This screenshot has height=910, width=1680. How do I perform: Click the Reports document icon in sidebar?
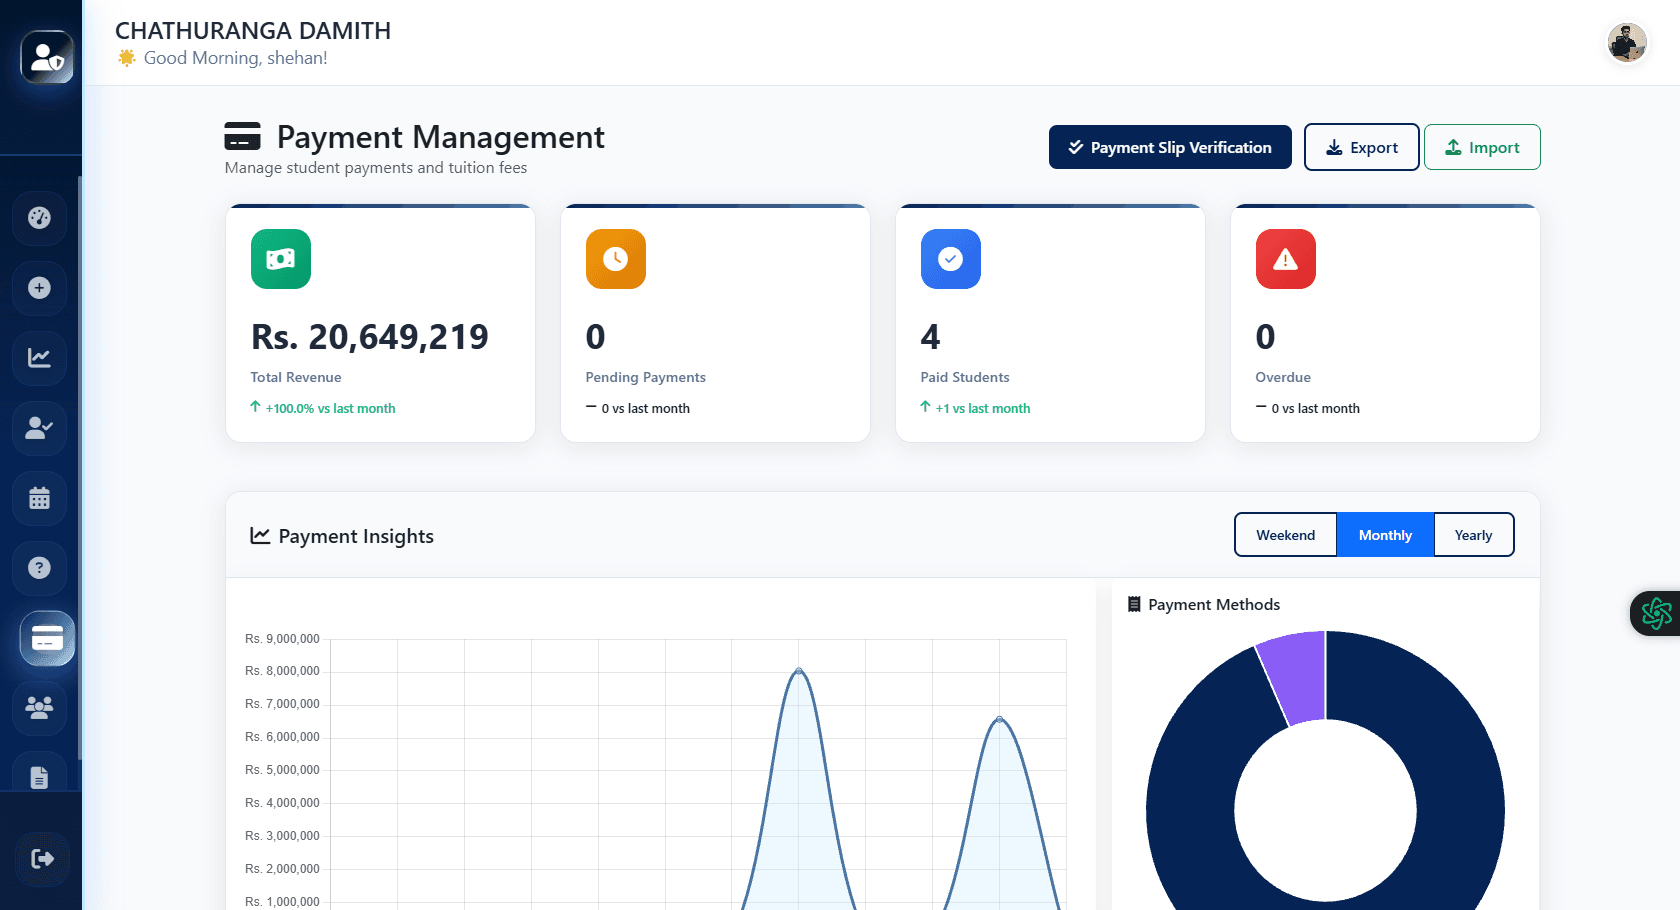tap(40, 775)
